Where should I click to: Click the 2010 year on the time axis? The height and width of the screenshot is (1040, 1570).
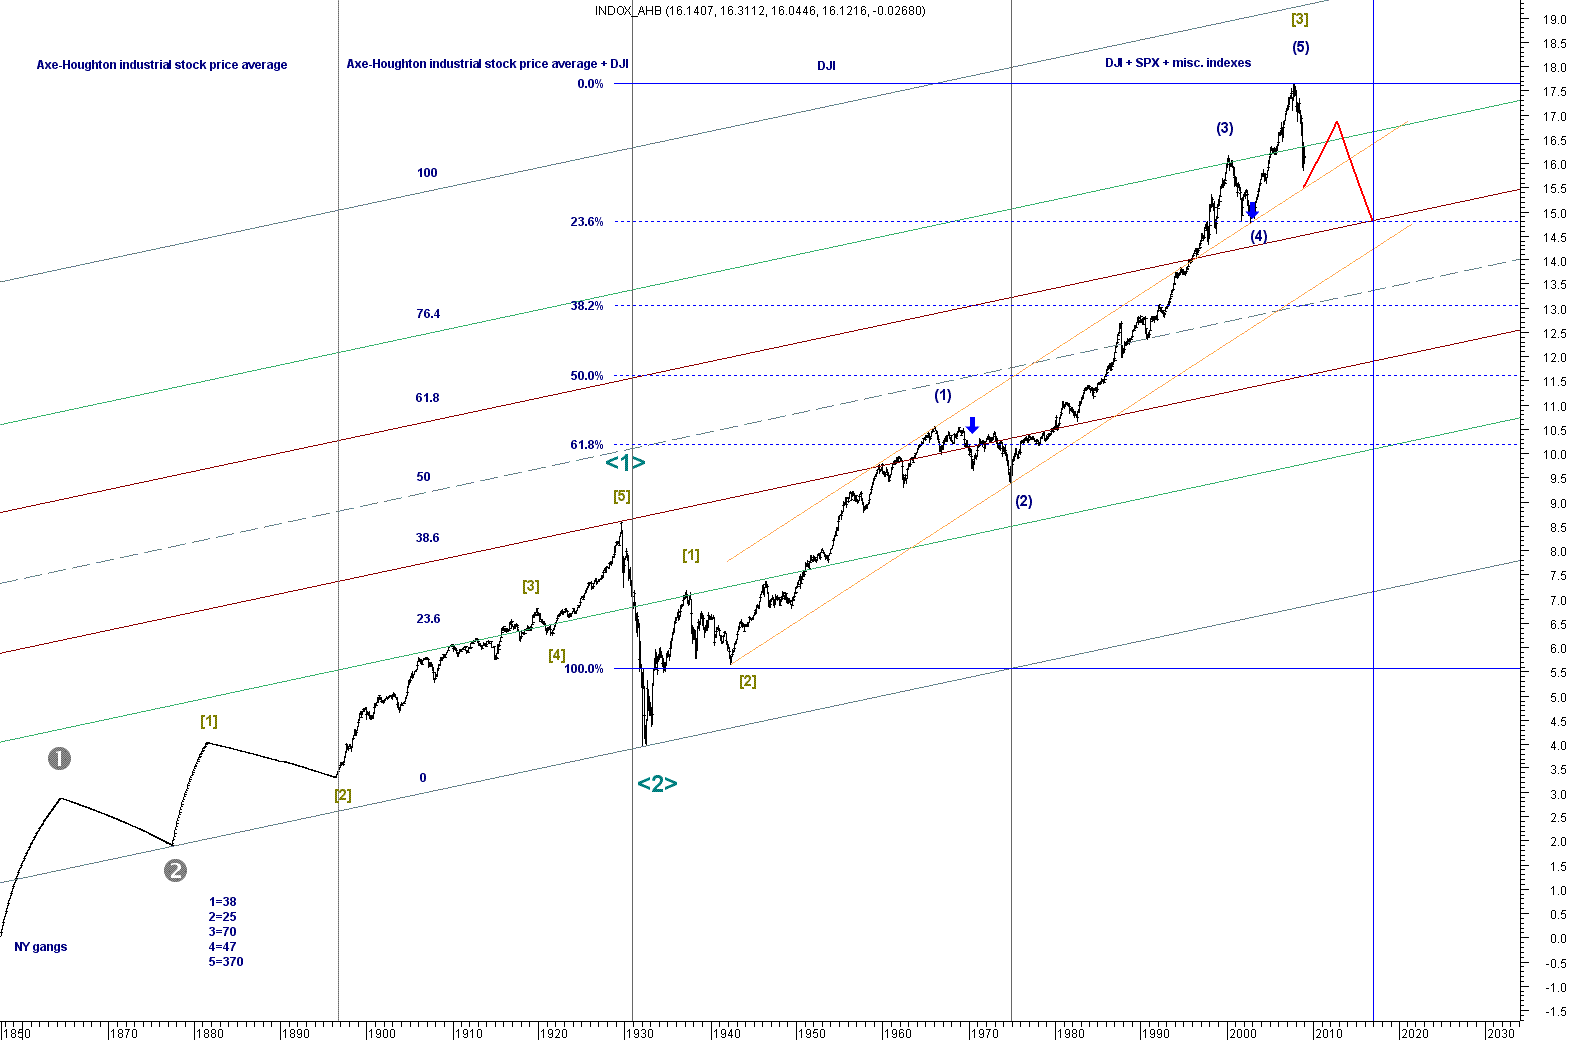1328,1033
